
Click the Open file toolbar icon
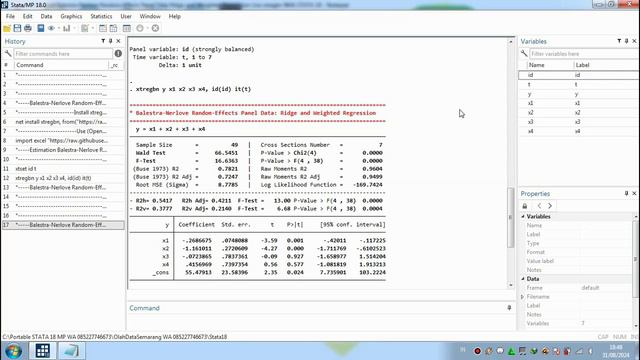point(7,28)
